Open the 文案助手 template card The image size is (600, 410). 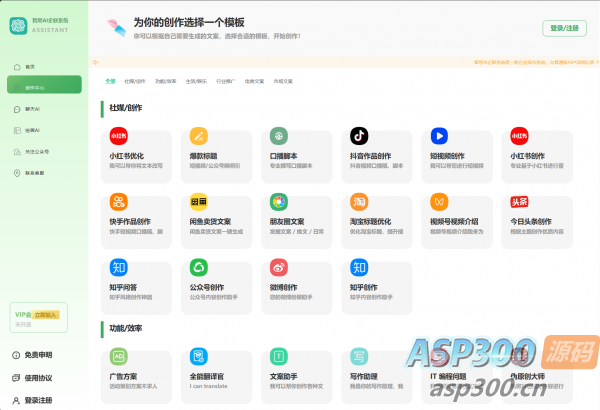pyautogui.click(x=297, y=377)
